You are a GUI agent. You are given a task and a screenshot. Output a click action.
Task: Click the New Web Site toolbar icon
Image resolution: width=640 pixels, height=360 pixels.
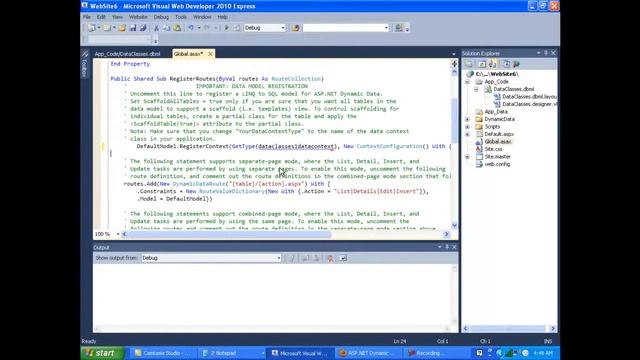click(x=92, y=28)
